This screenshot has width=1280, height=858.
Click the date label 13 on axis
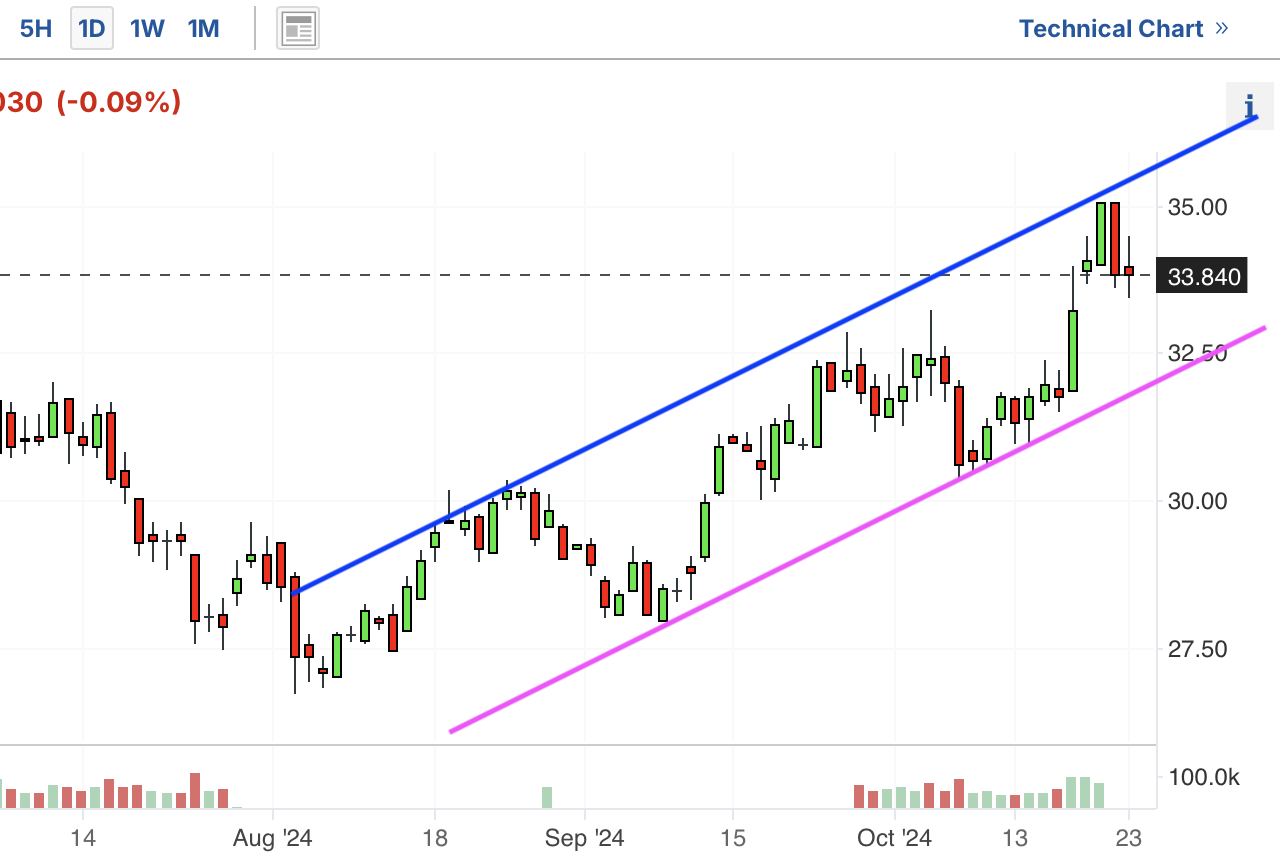(x=1015, y=838)
